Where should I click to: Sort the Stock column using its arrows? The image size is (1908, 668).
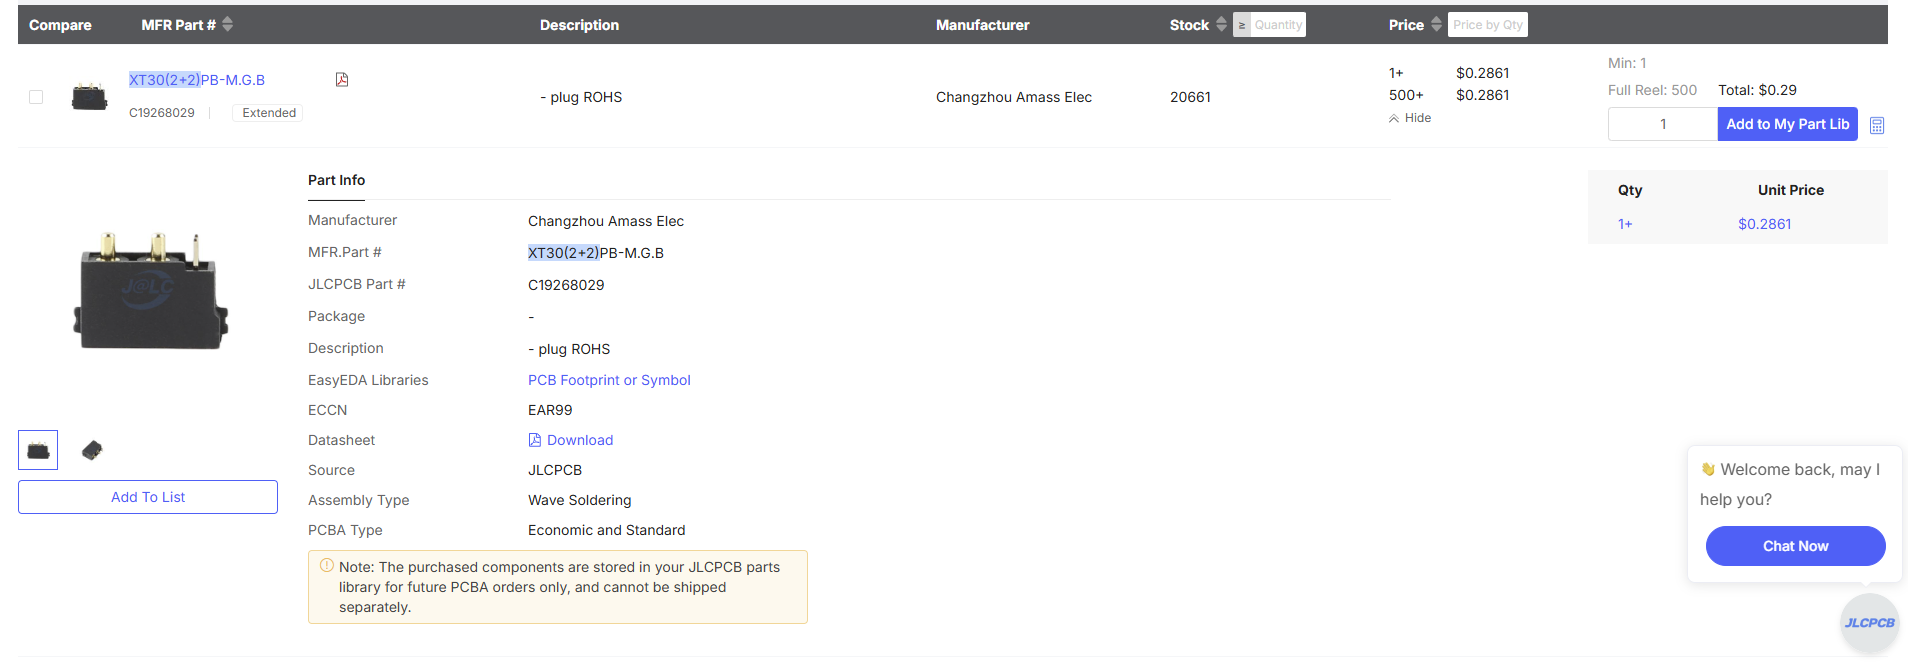(x=1221, y=24)
